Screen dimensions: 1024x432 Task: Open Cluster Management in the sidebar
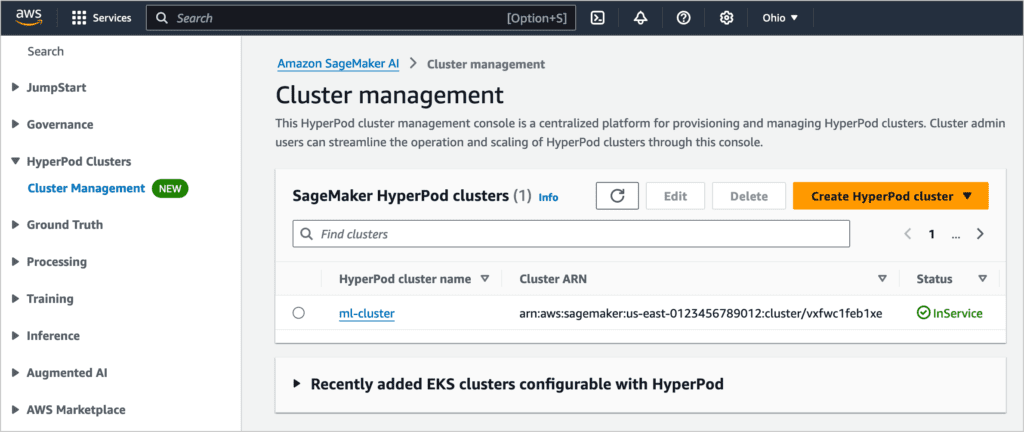pyautogui.click(x=86, y=189)
